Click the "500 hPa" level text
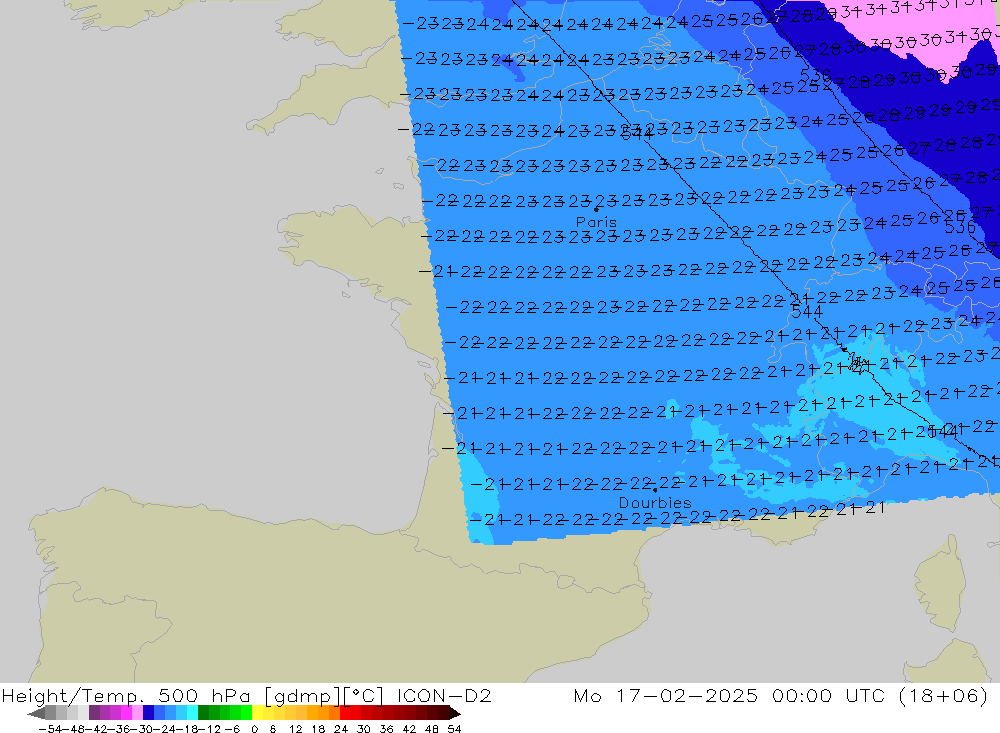1000x733 pixels. tap(204, 695)
